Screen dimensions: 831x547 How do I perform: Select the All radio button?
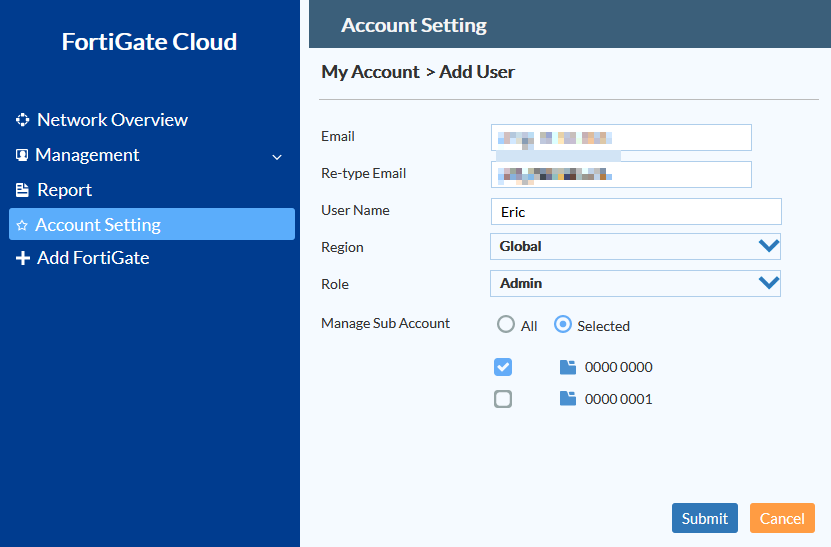(506, 325)
